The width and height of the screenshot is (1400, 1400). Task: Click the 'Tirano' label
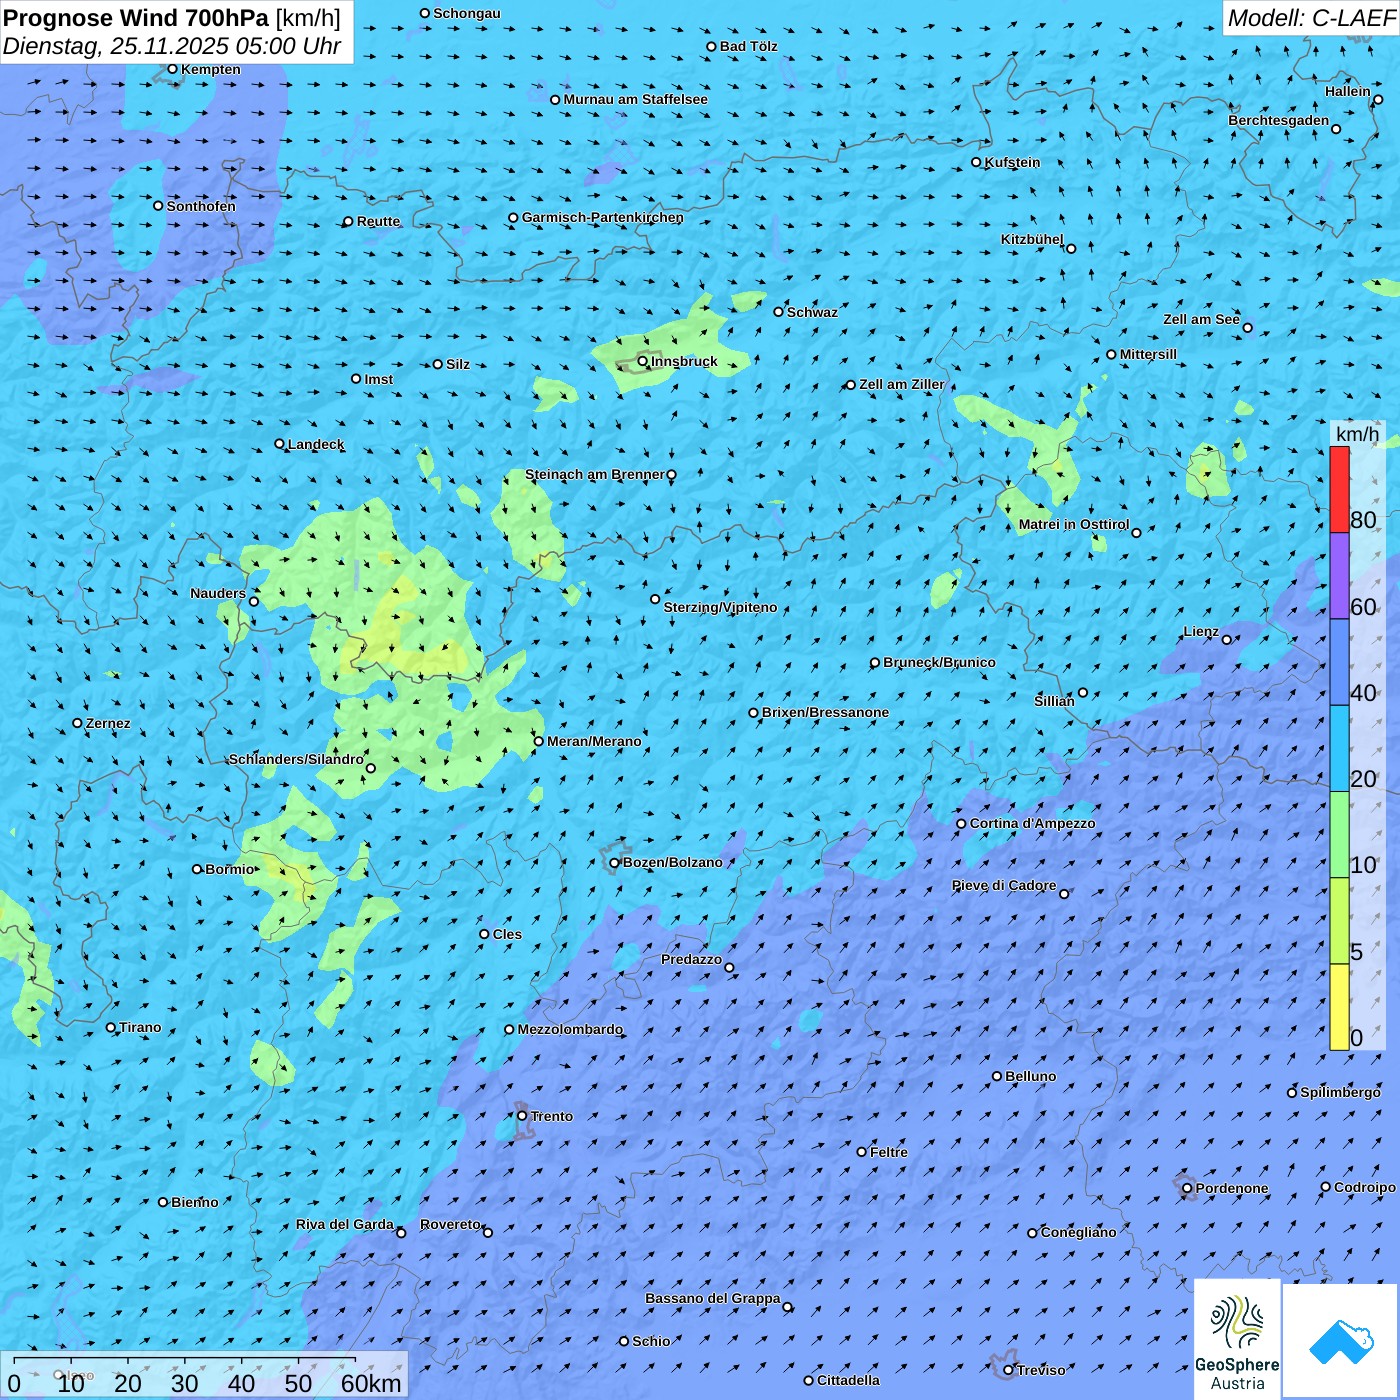(140, 1027)
